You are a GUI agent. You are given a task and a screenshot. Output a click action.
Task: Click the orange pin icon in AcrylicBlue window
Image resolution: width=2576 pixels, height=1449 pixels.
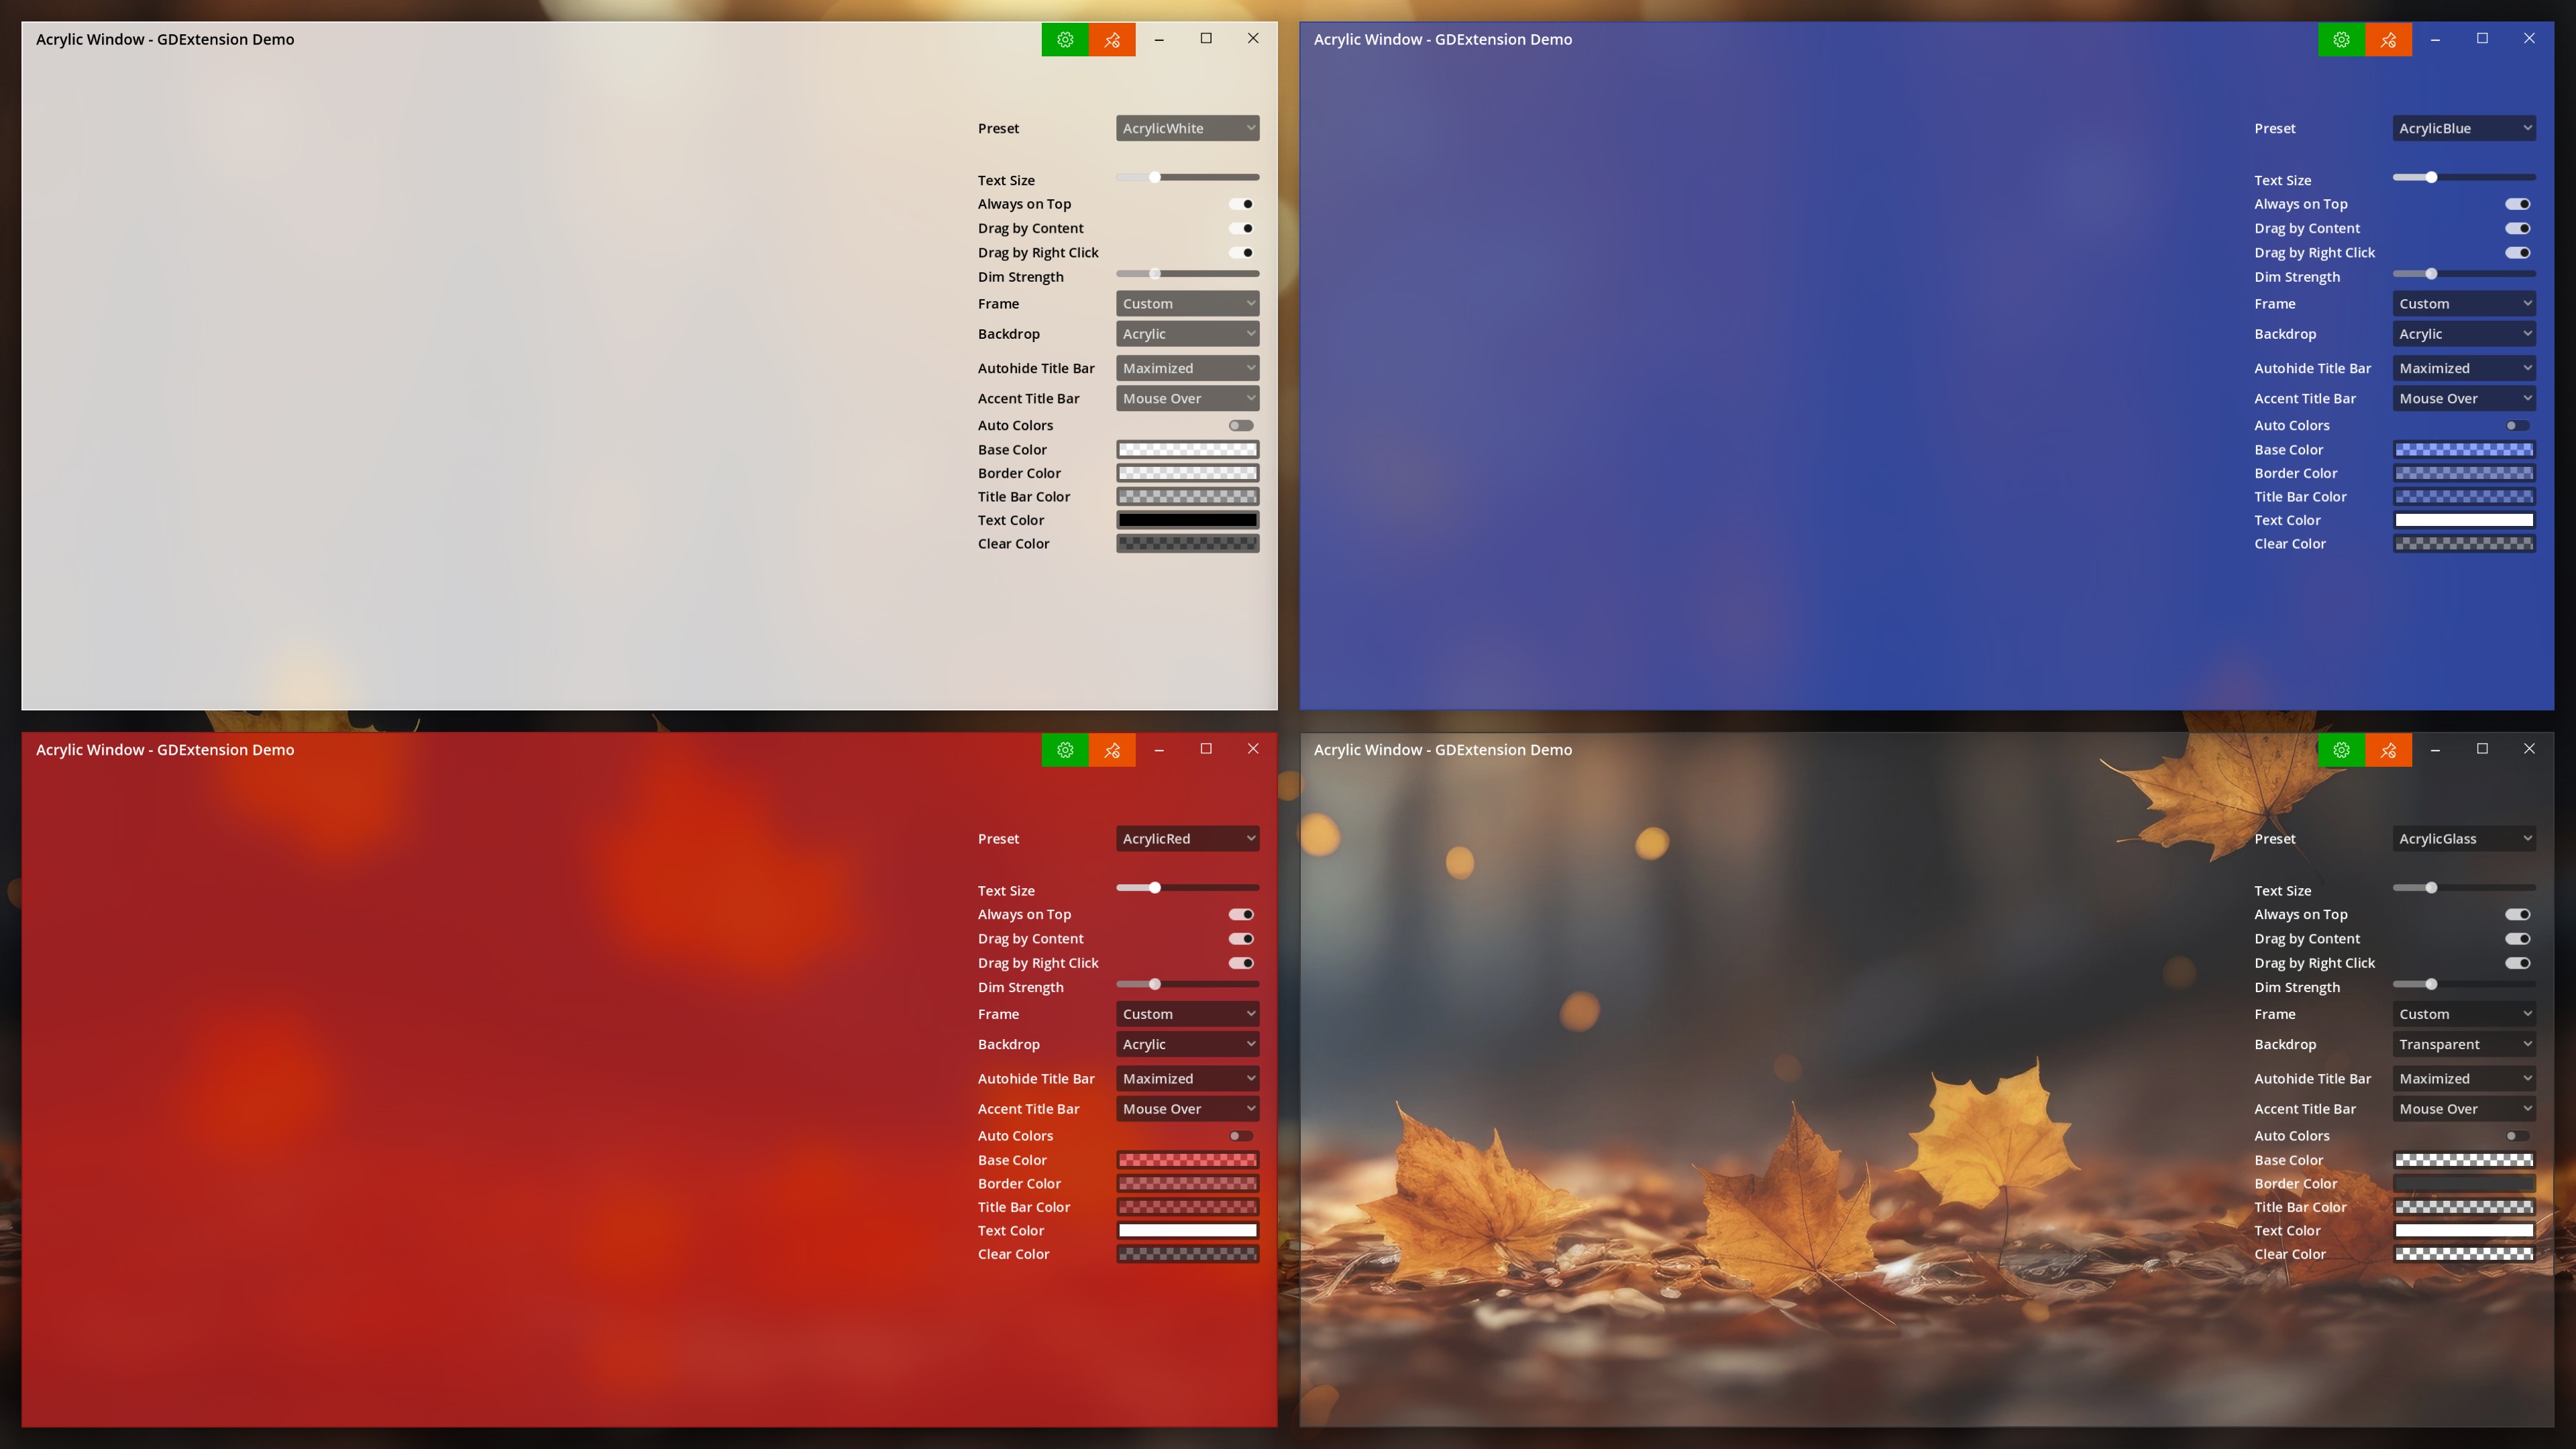pos(2388,39)
